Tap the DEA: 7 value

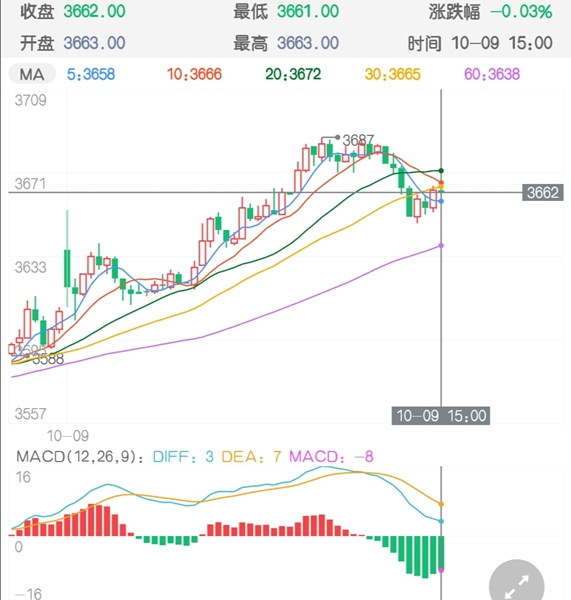[x=251, y=457]
